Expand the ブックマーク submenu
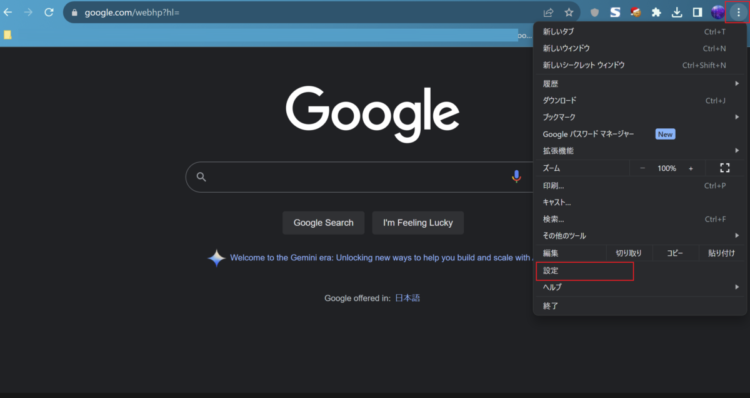This screenshot has width=750, height=398. (640, 117)
